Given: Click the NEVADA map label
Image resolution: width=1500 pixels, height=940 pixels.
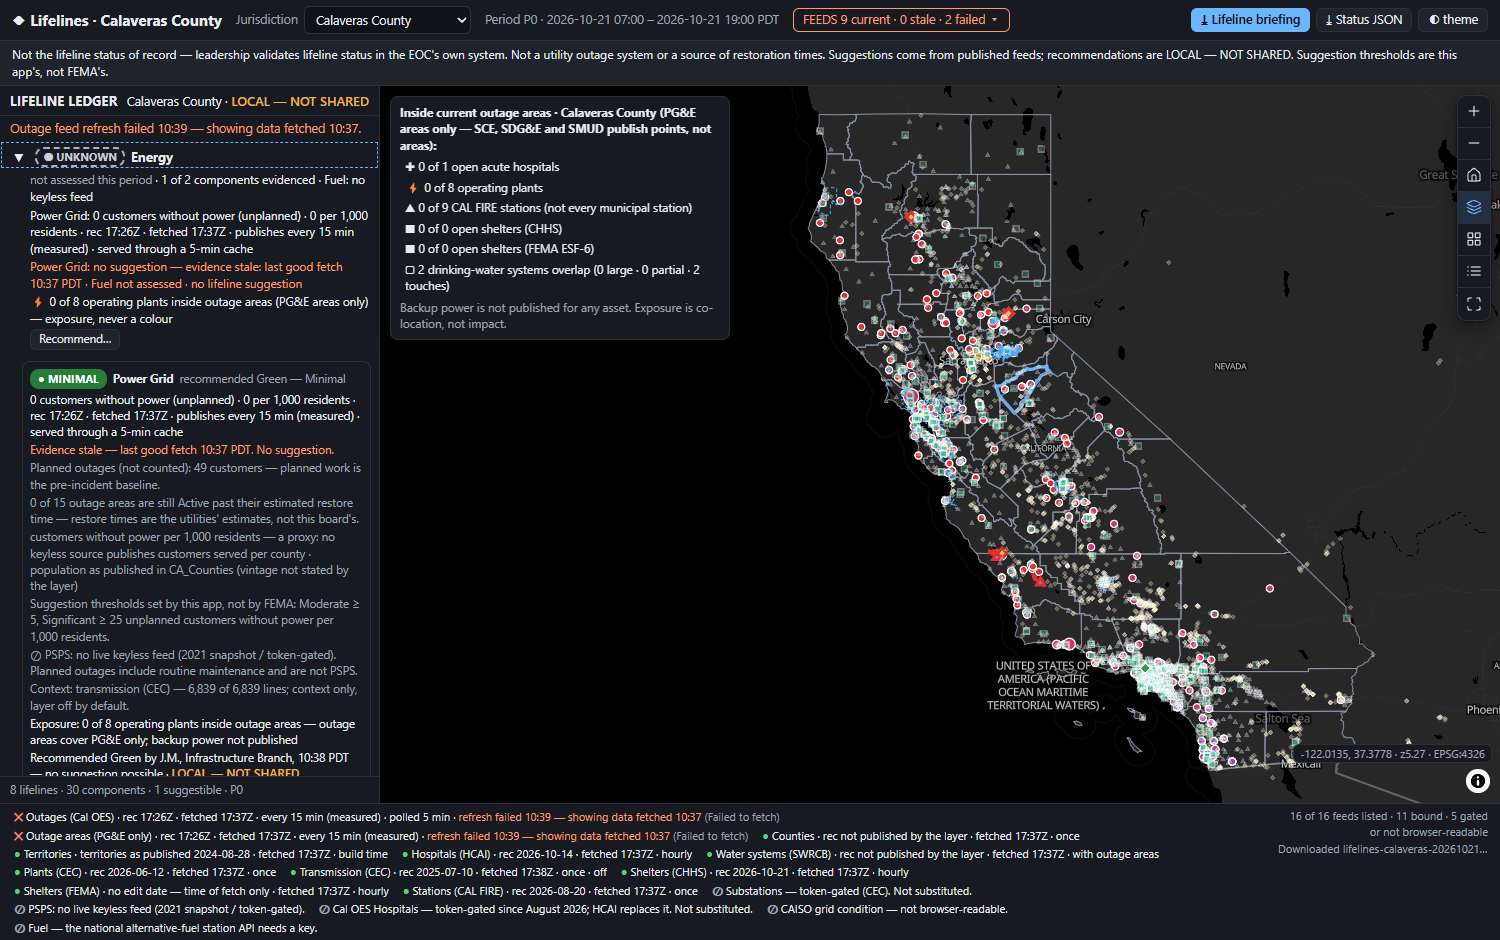Looking at the screenshot, I should tap(1230, 367).
